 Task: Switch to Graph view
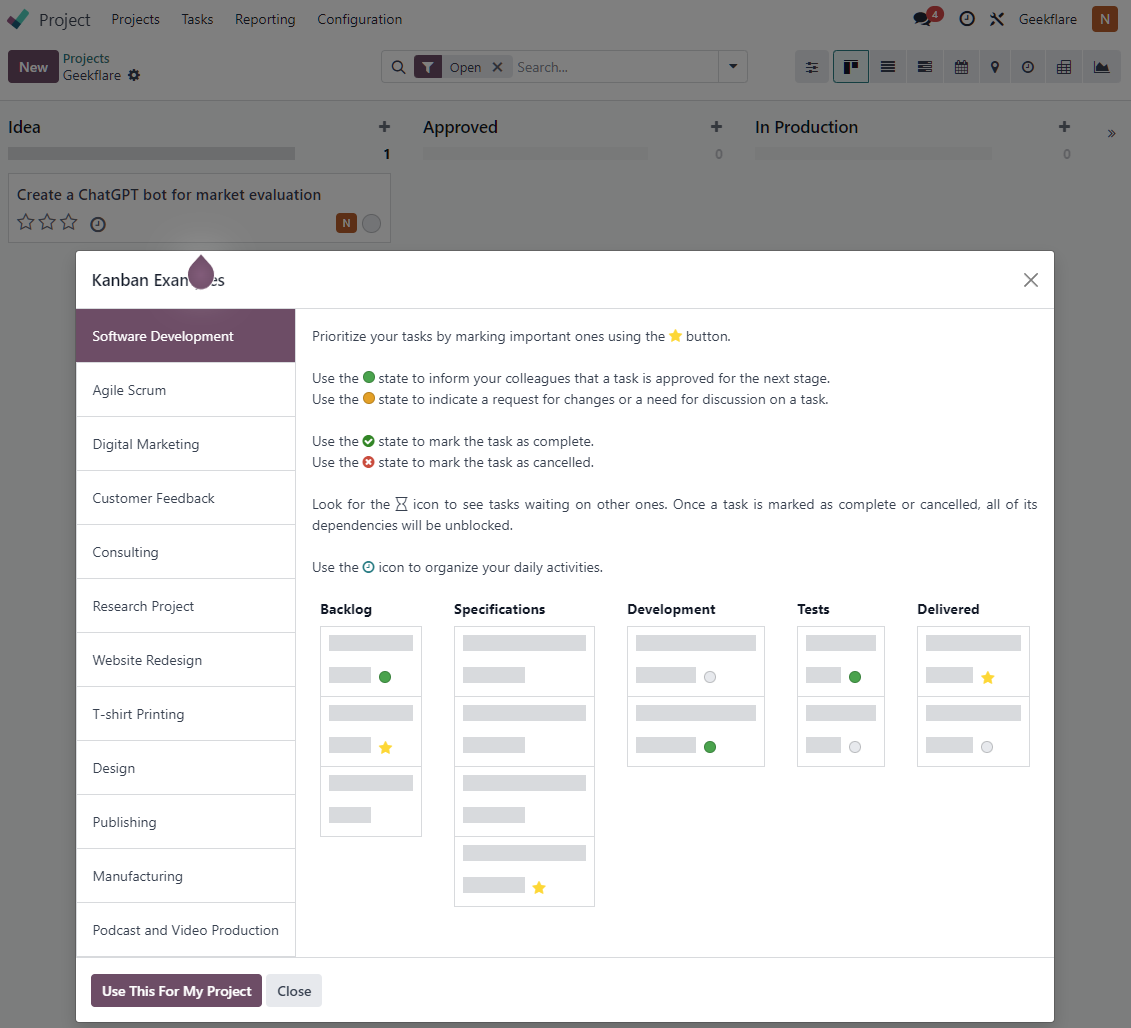tap(1101, 67)
